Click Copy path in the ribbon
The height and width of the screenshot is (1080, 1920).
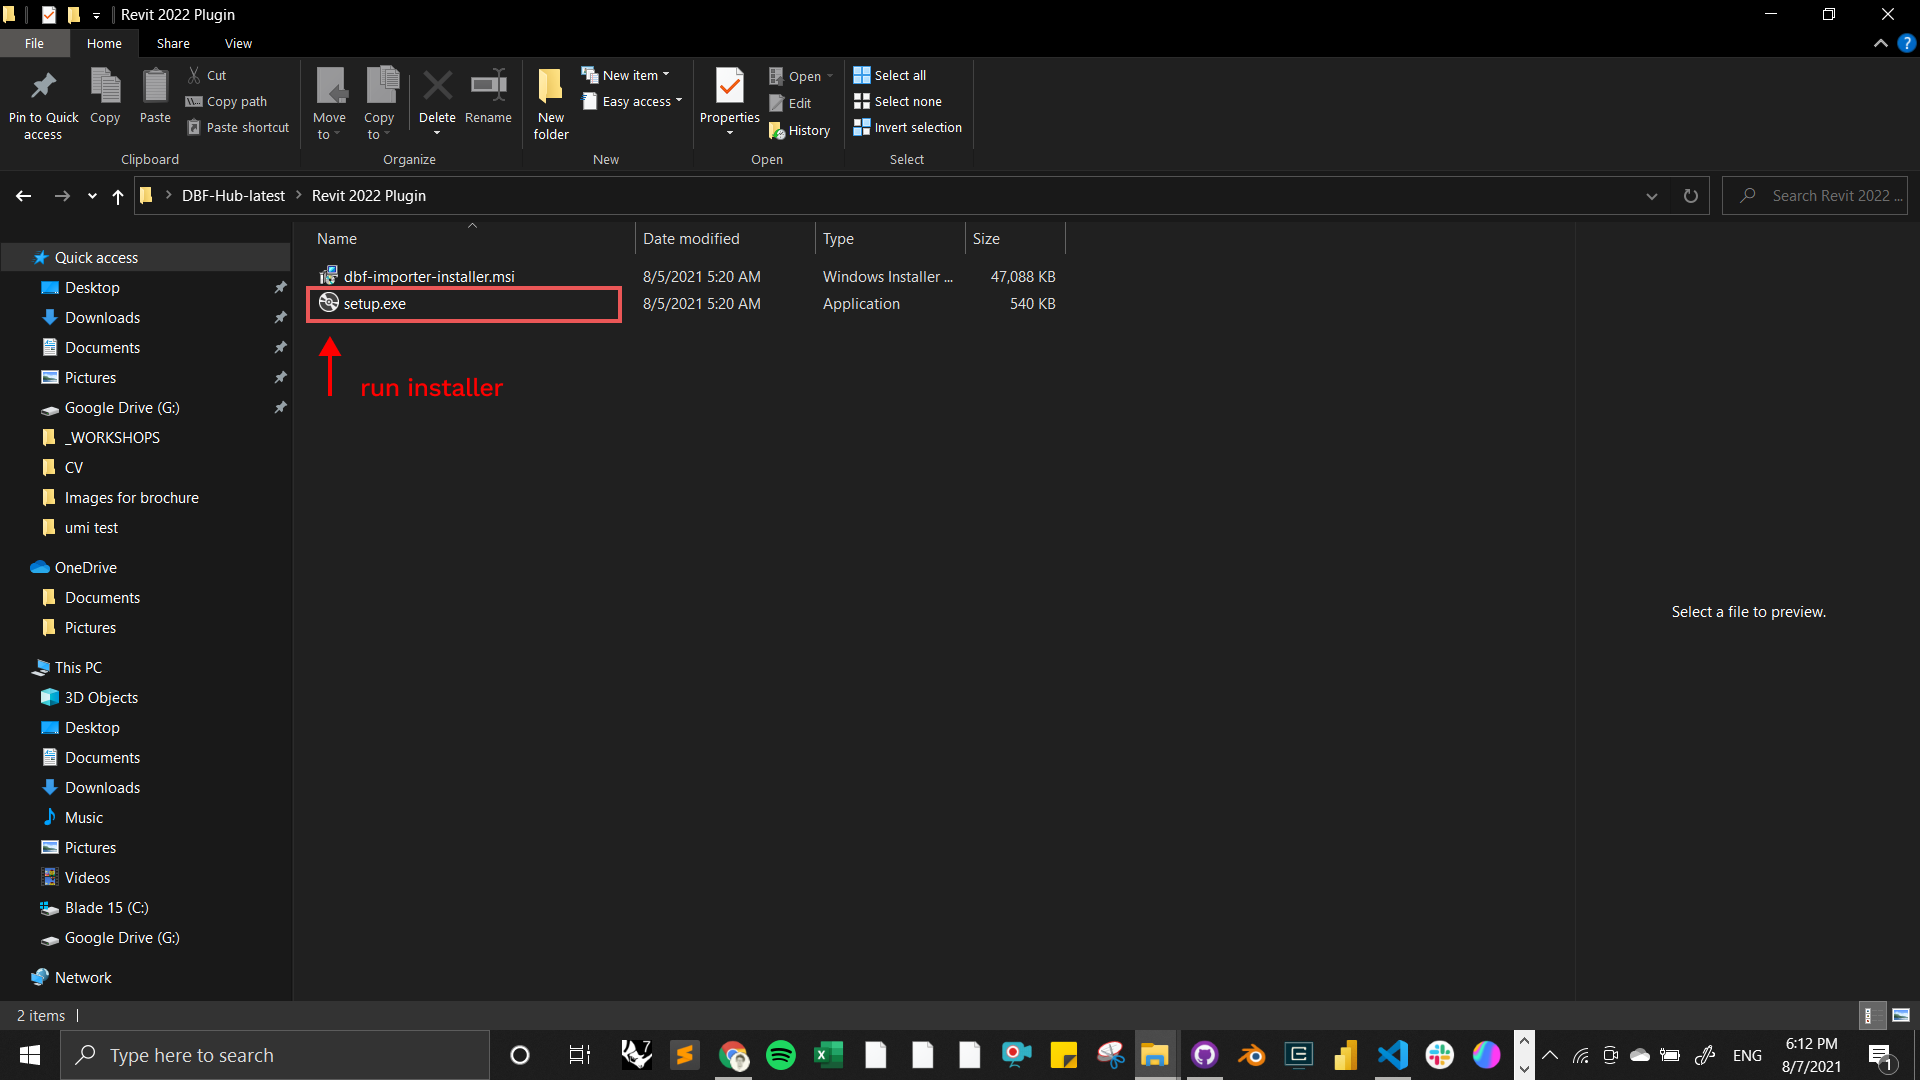(x=227, y=101)
